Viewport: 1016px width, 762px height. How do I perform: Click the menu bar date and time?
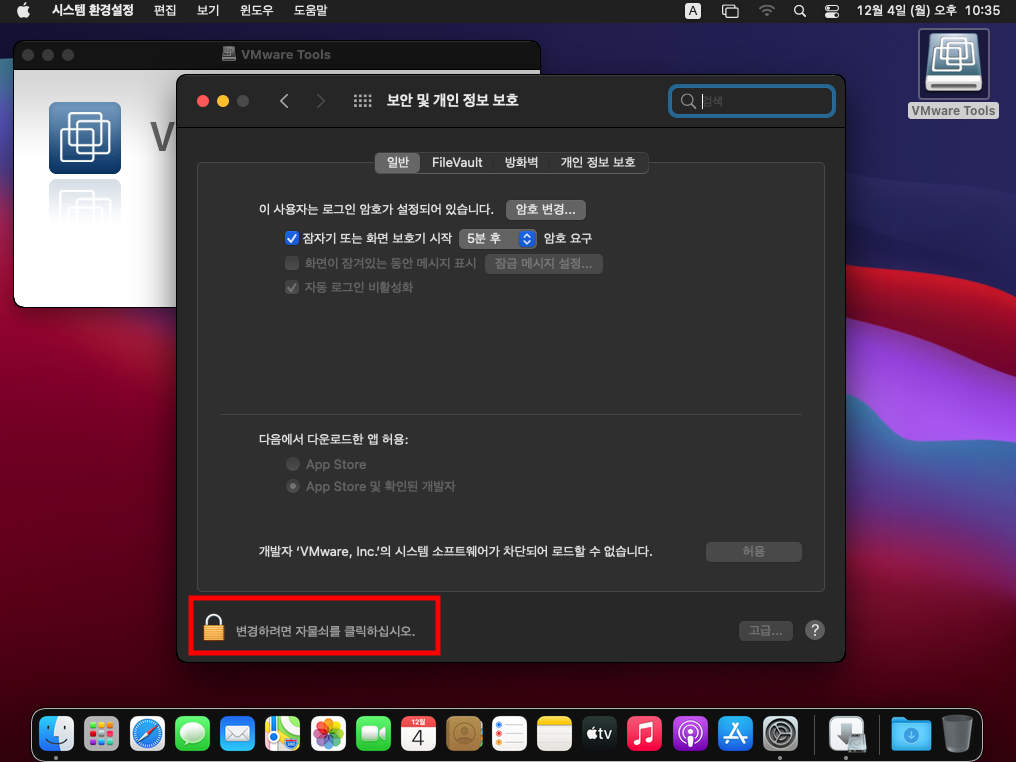(929, 11)
